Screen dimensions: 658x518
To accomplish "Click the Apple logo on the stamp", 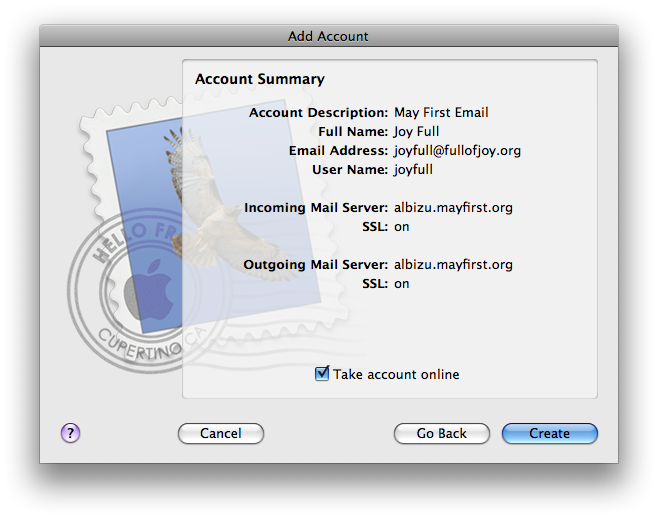I will (x=149, y=290).
